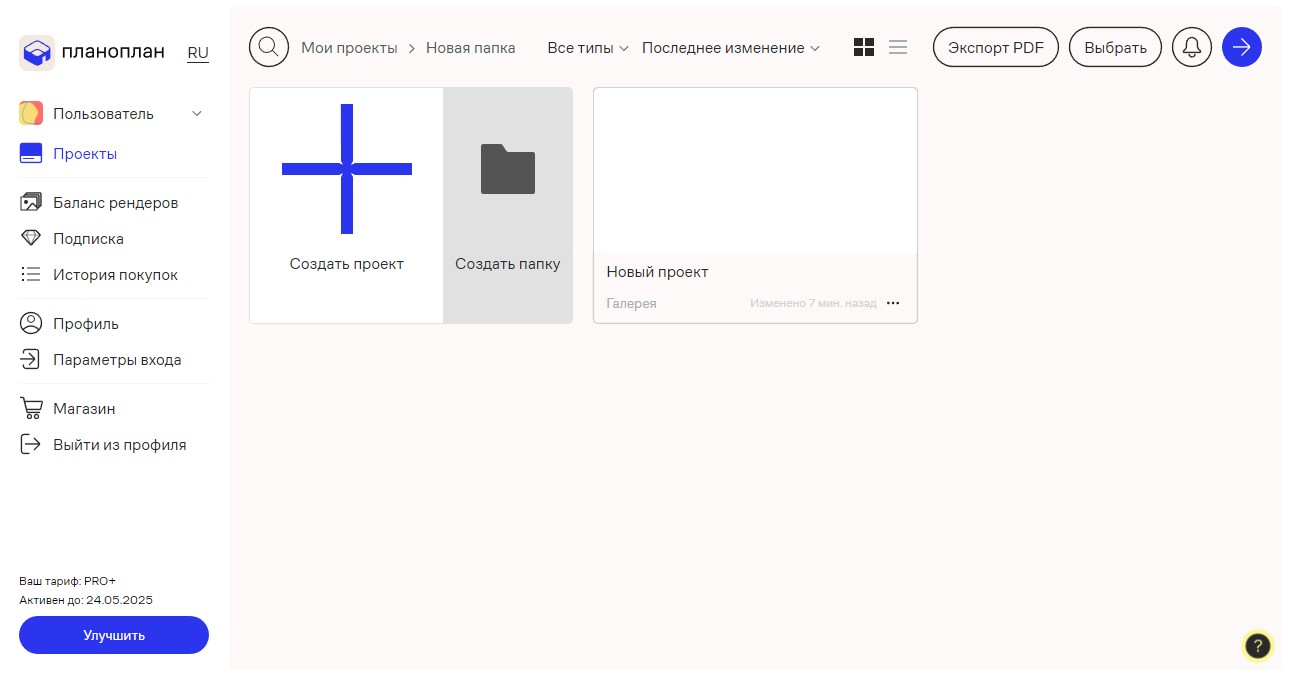Open the Новый проект options menu
The image size is (1289, 677).
(x=892, y=303)
